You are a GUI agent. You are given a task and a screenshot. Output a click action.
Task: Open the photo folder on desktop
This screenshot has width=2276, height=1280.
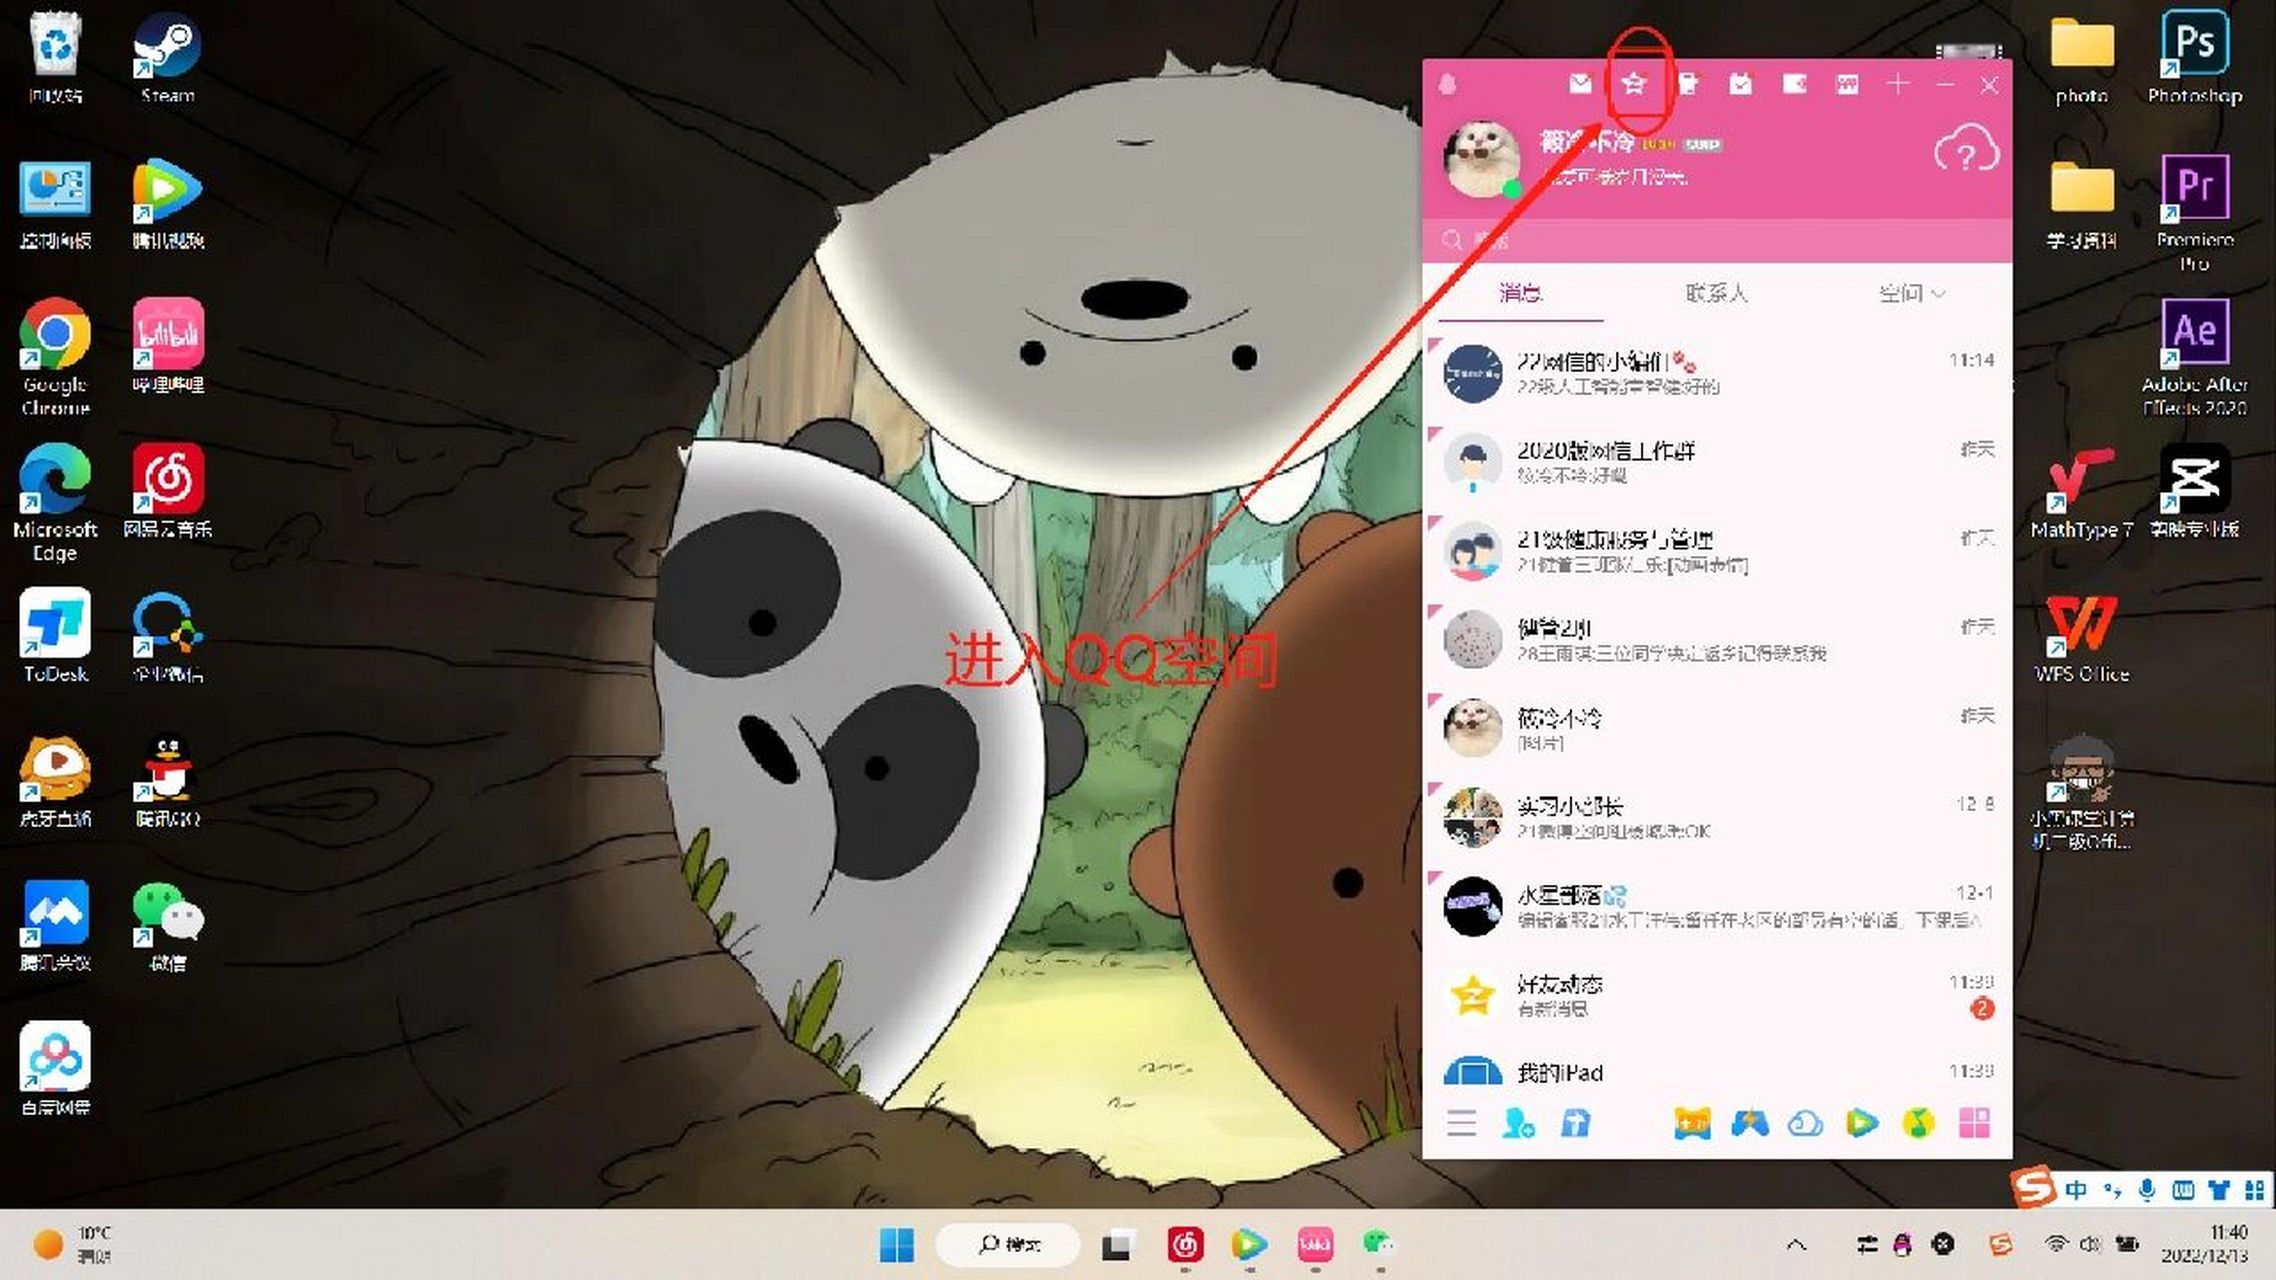click(x=2082, y=60)
